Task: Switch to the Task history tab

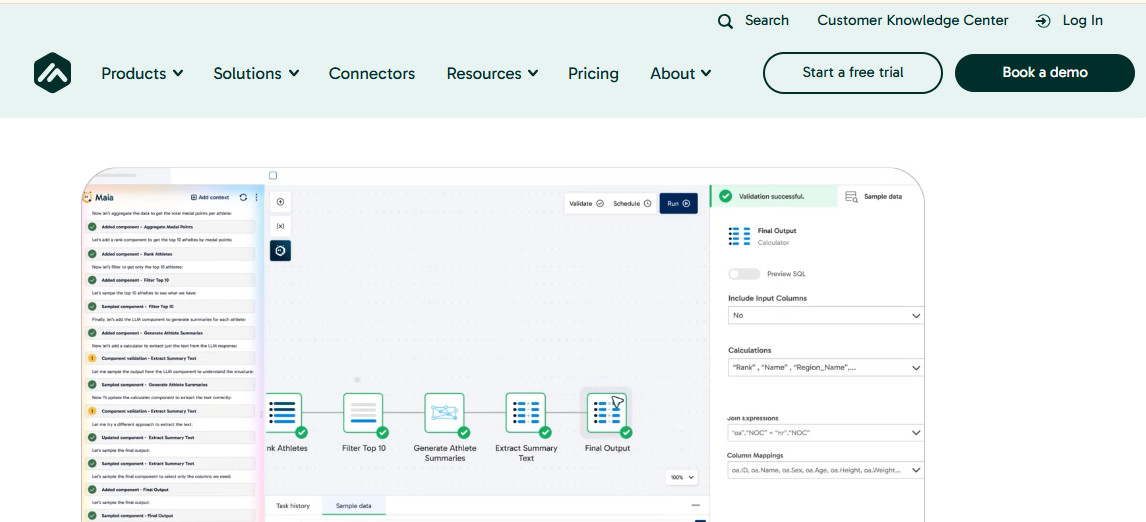Action: click(x=293, y=506)
